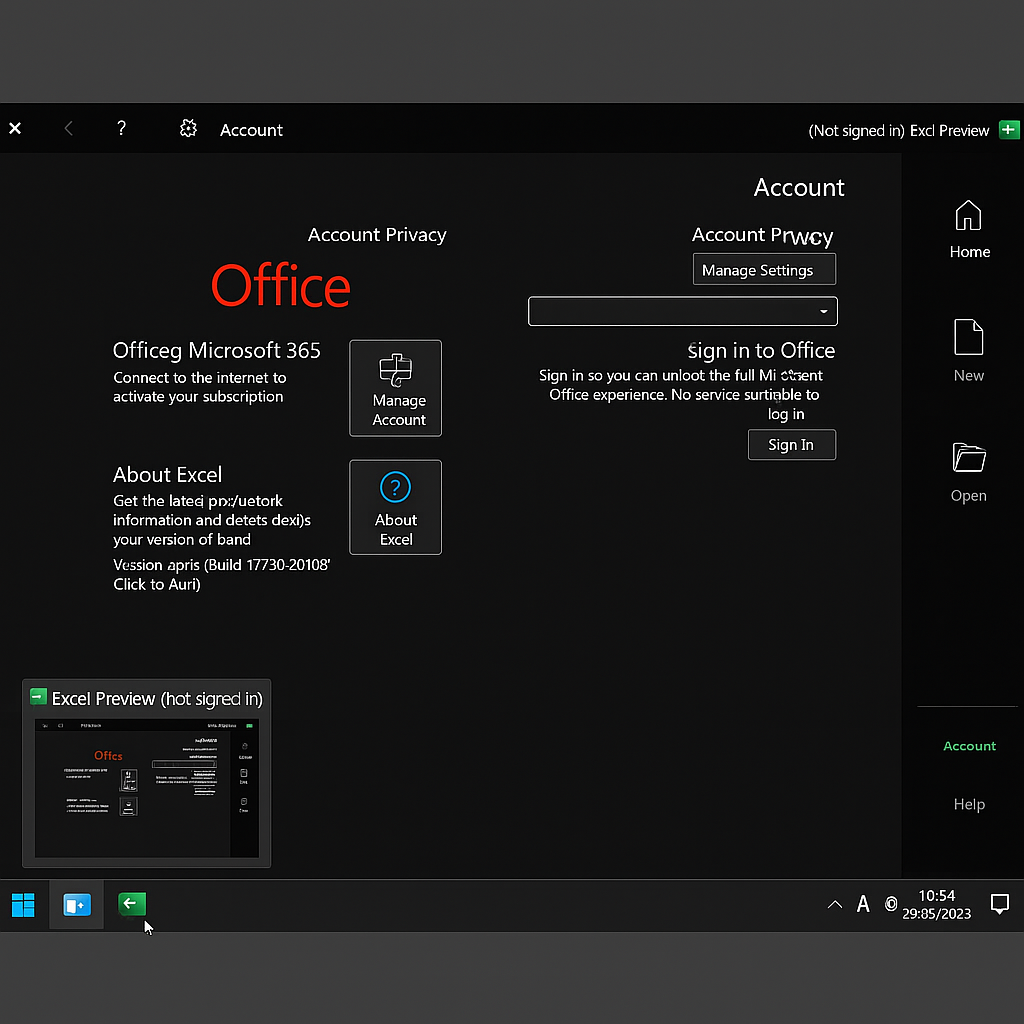This screenshot has width=1024, height=1024.
Task: Click the circular tray icon beside the clock
Action: tap(891, 904)
